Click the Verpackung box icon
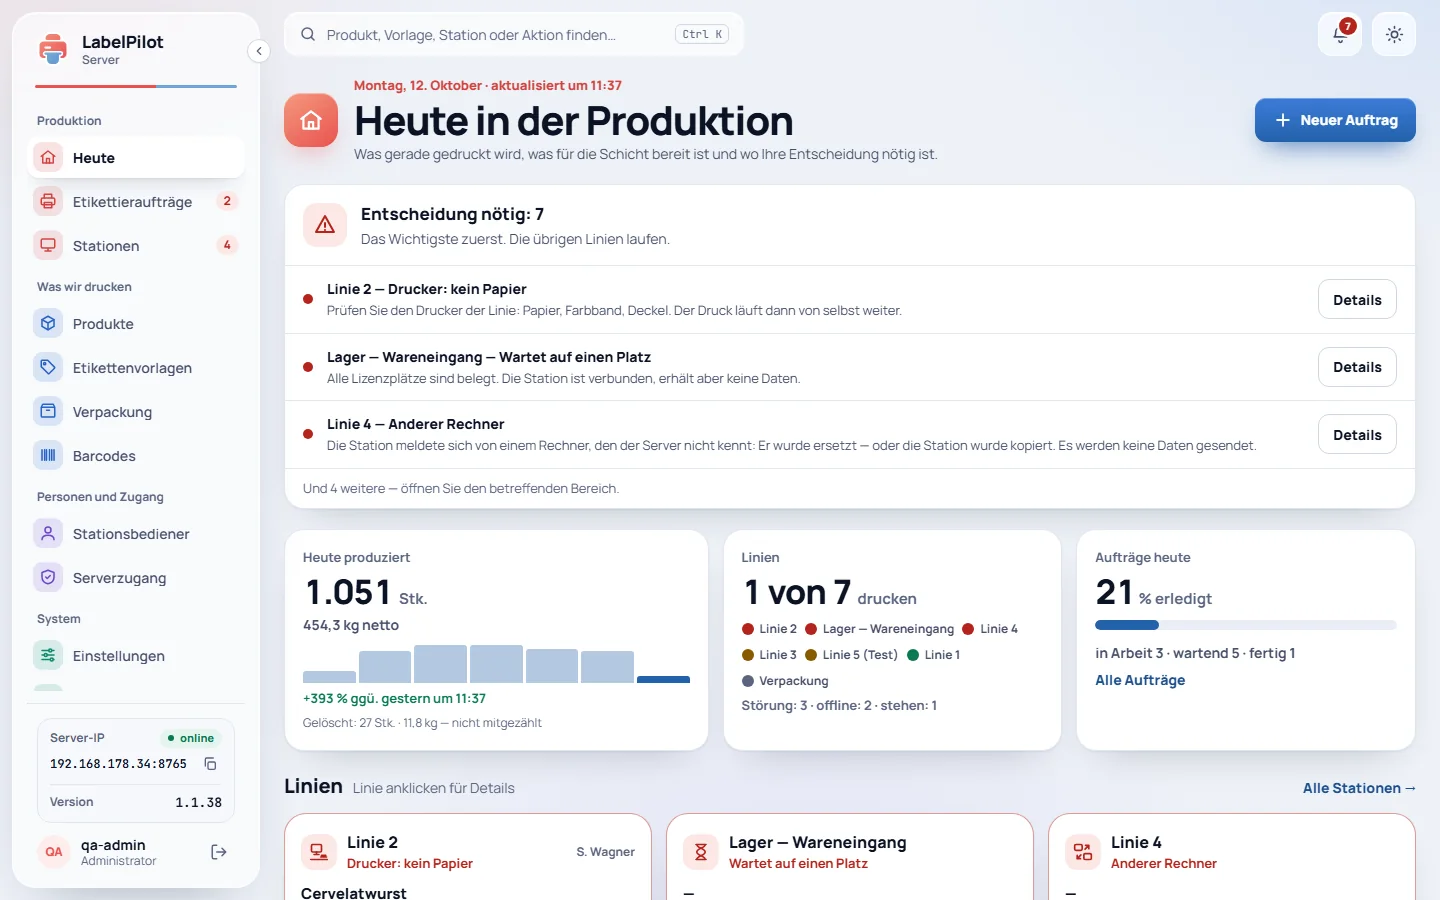 [x=48, y=412]
